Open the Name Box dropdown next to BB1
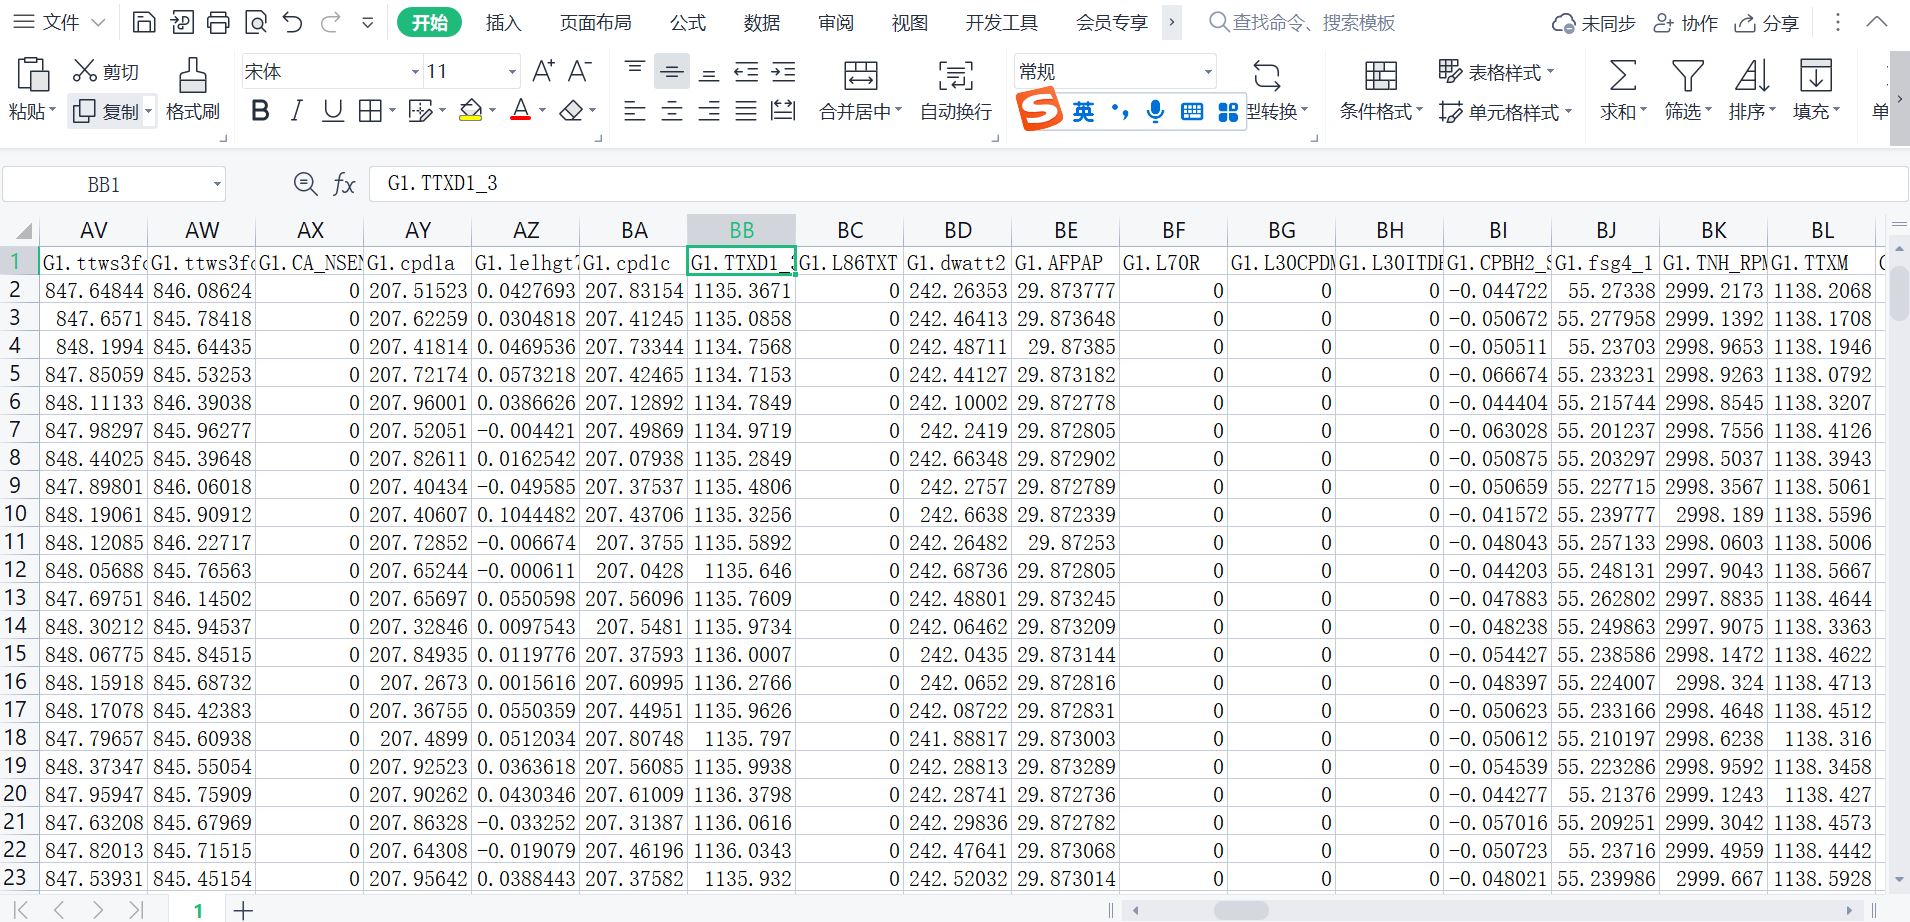This screenshot has height=922, width=1910. click(x=217, y=184)
